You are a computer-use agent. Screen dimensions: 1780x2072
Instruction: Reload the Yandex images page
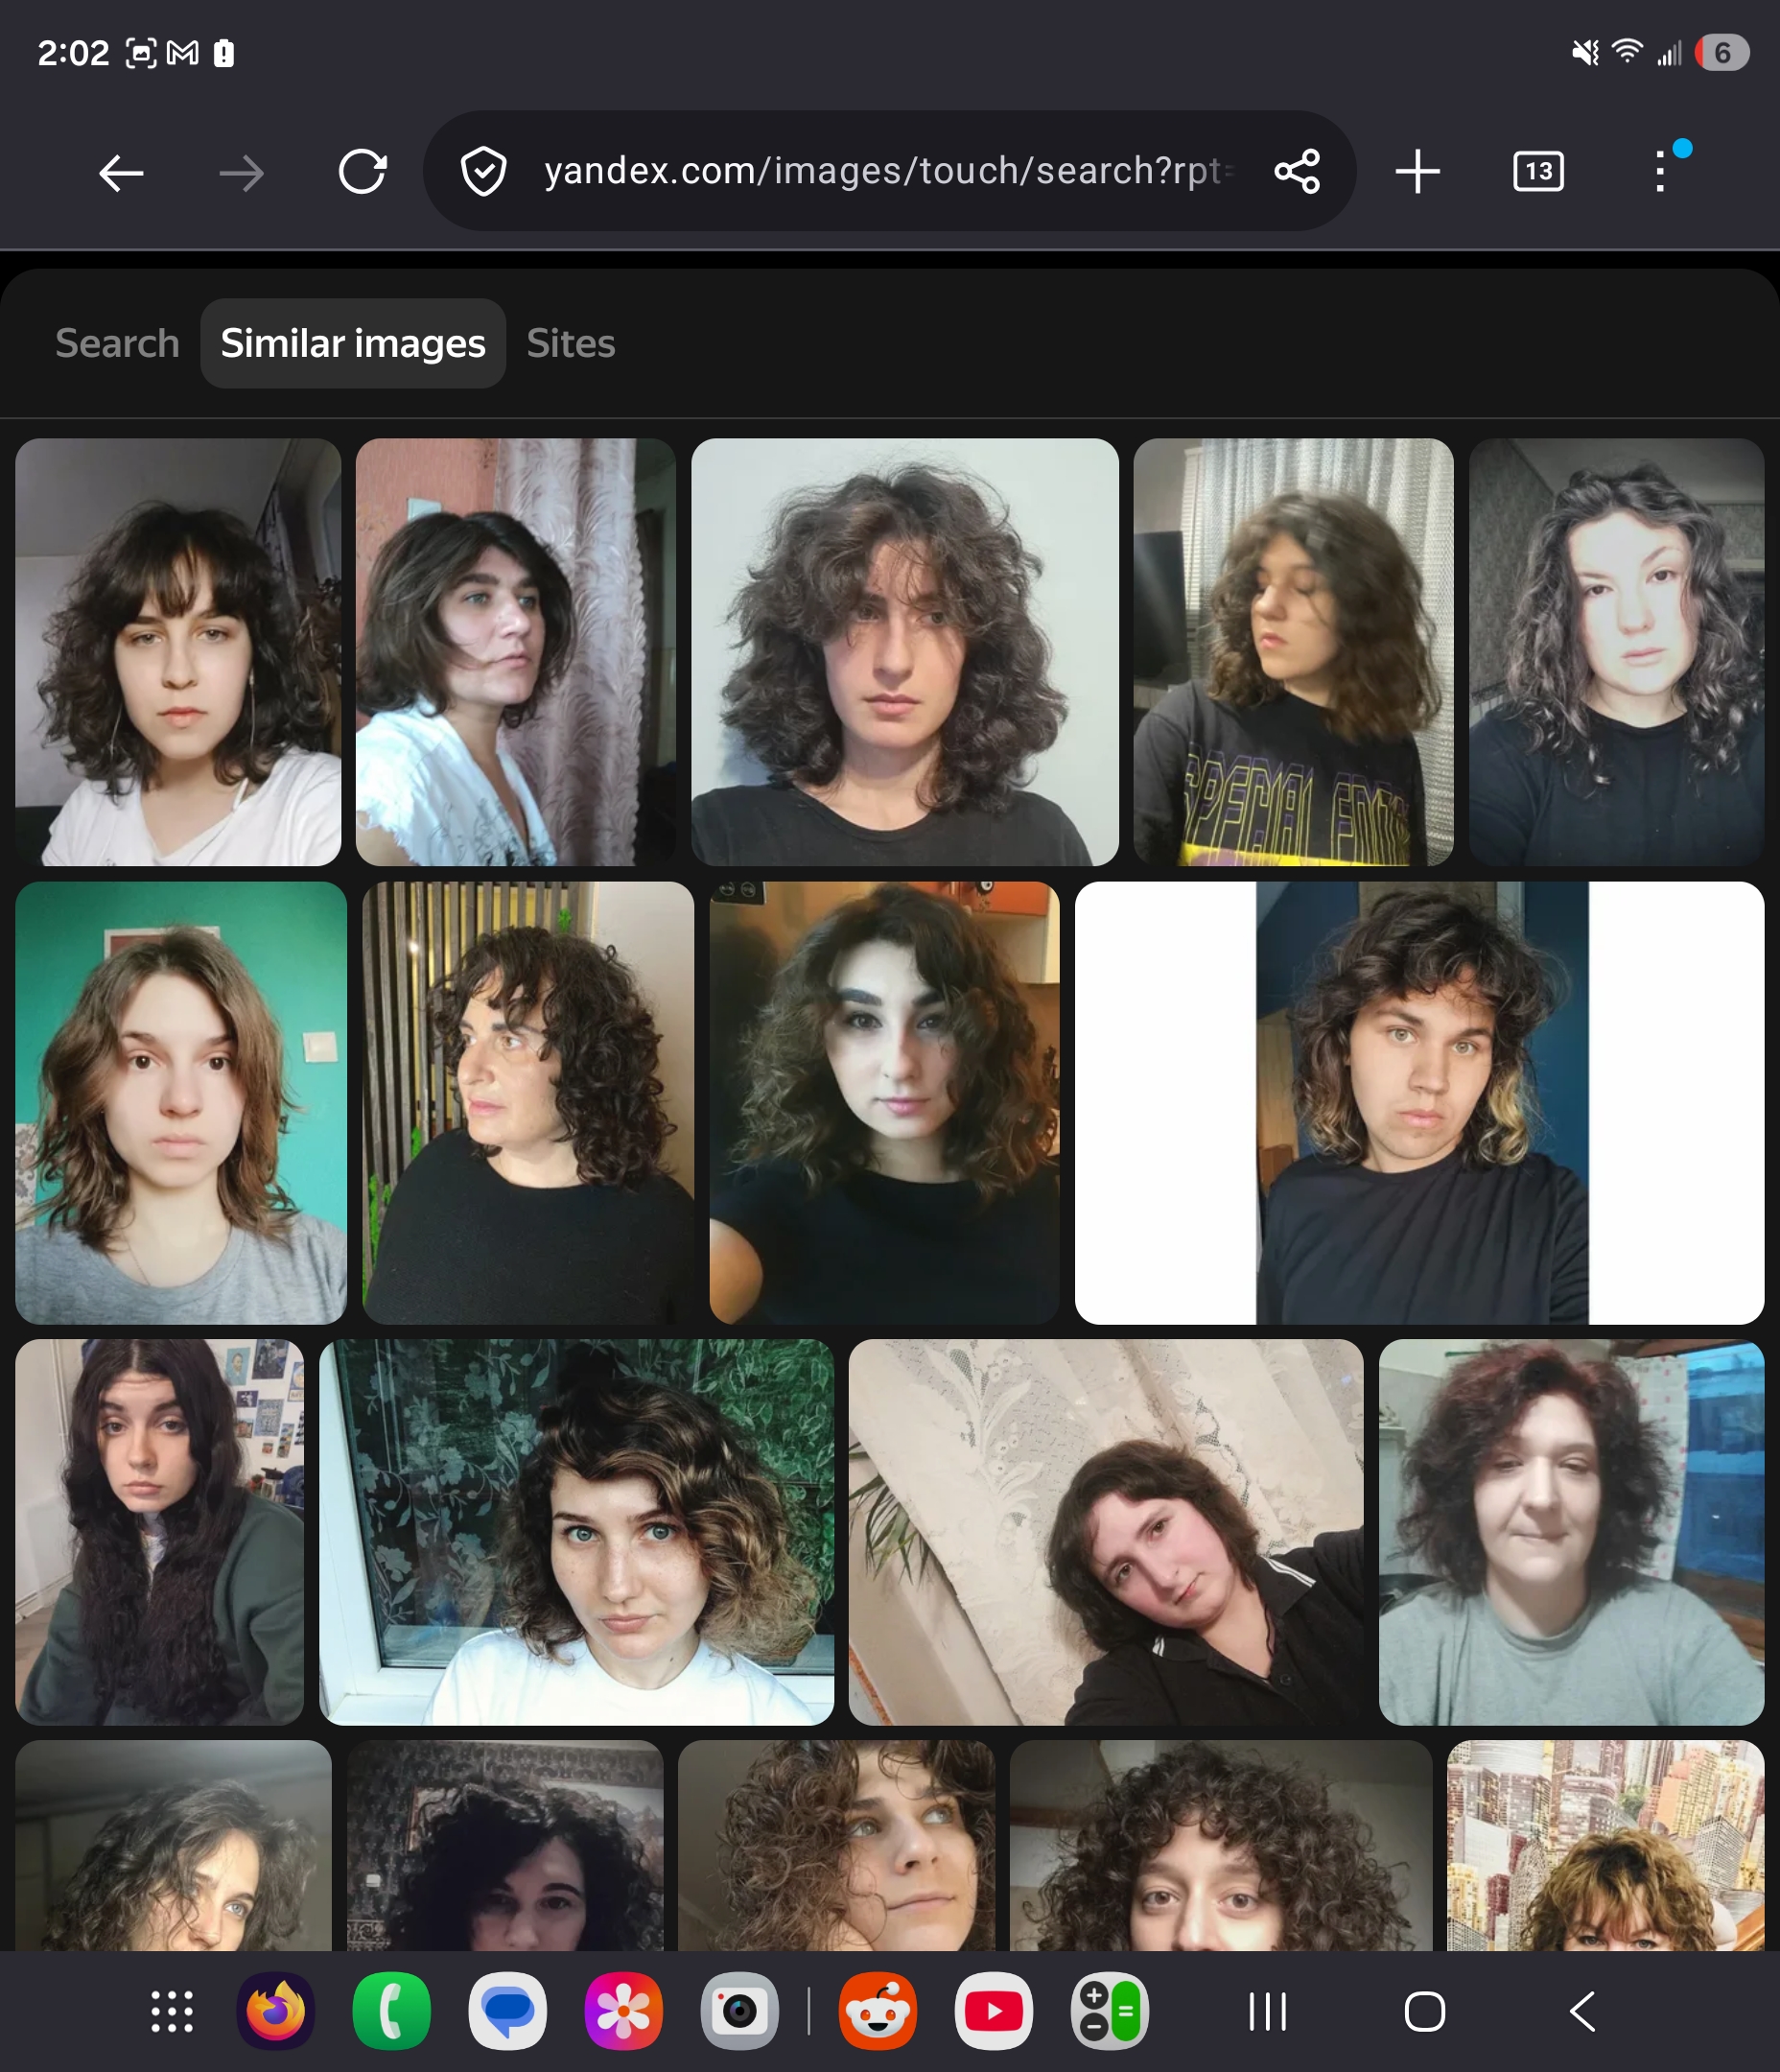[x=362, y=171]
